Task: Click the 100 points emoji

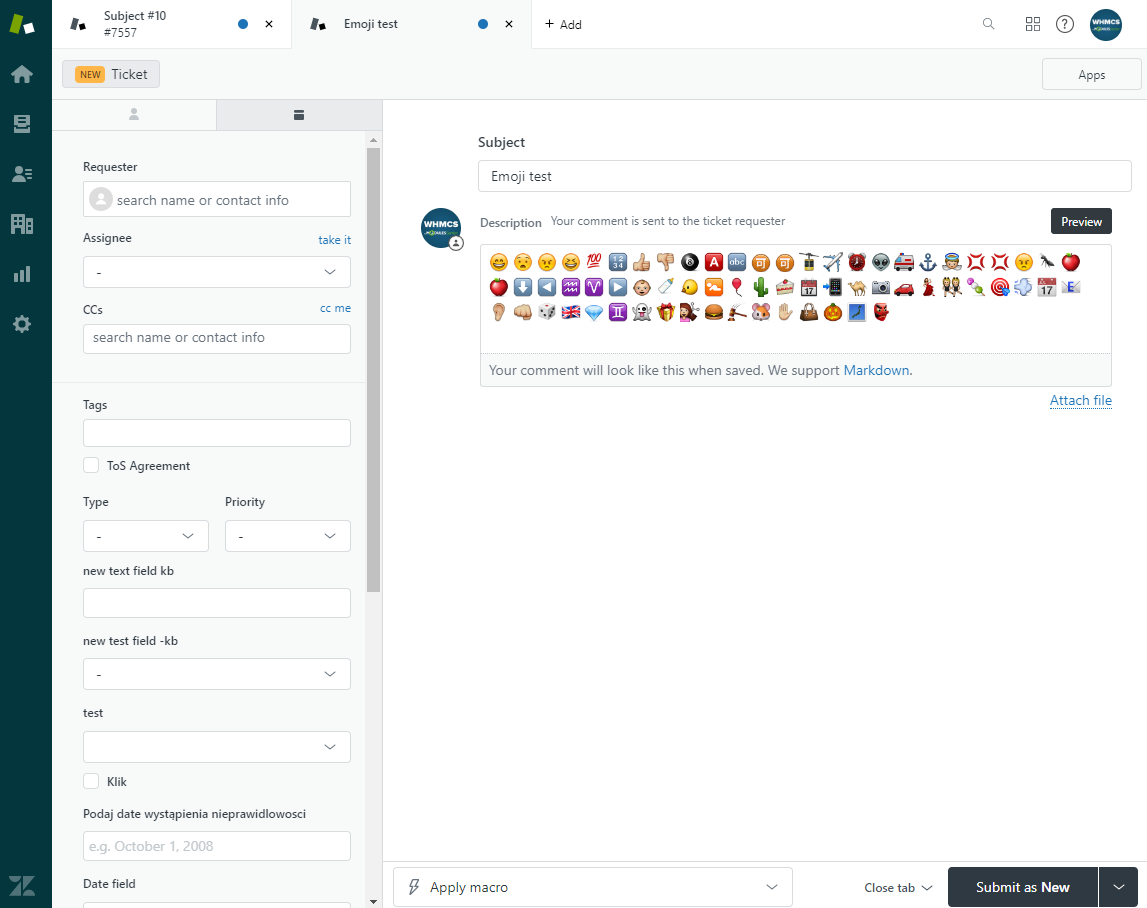Action: tap(594, 261)
